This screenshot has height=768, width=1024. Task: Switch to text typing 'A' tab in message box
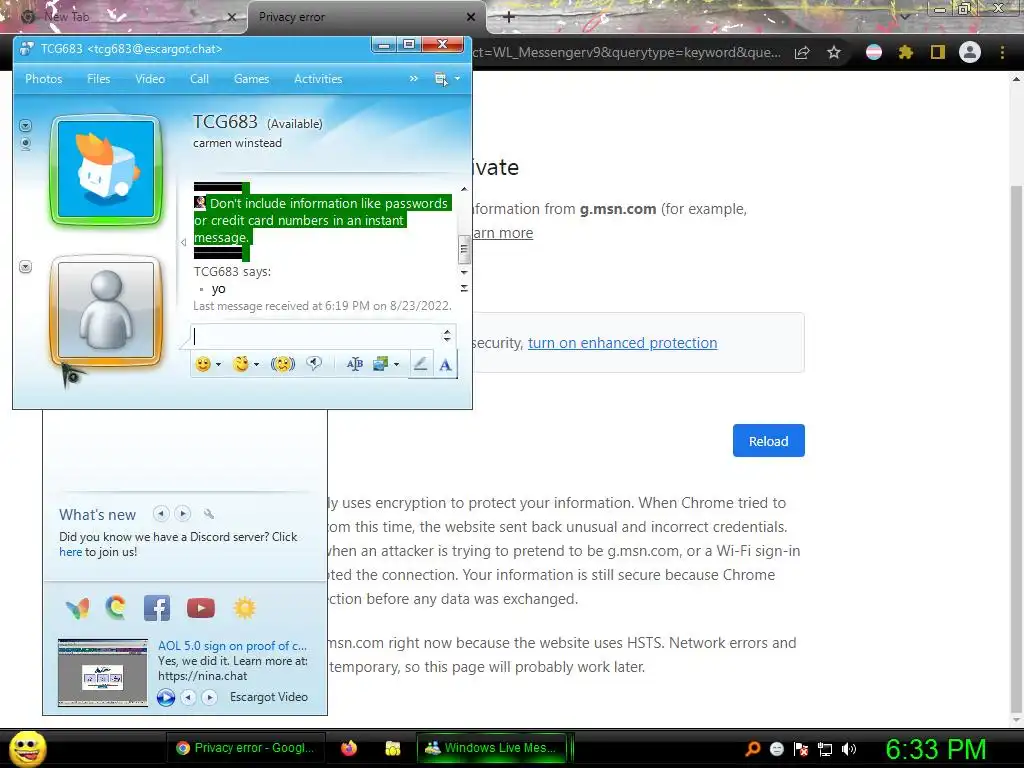click(445, 364)
